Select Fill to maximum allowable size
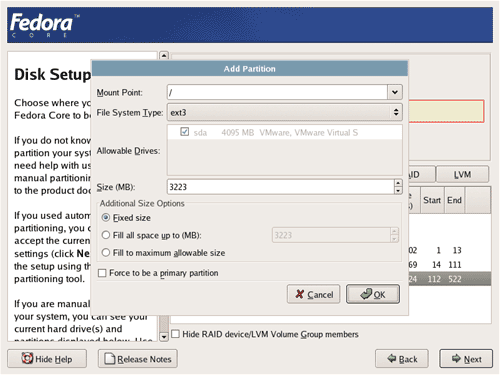 pos(106,253)
